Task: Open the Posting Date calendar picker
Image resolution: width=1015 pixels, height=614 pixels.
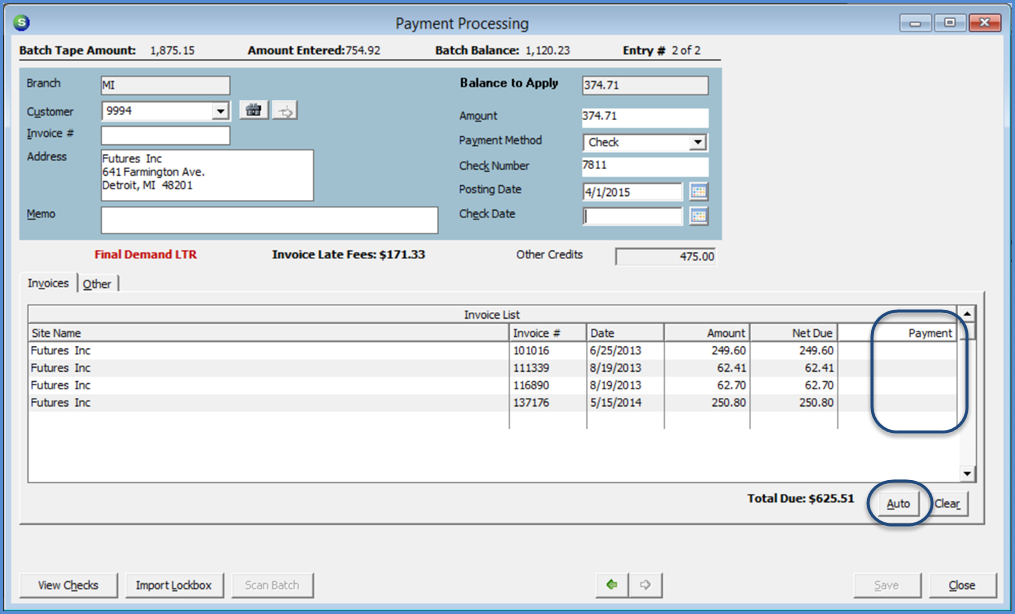Action: pyautogui.click(x=698, y=191)
